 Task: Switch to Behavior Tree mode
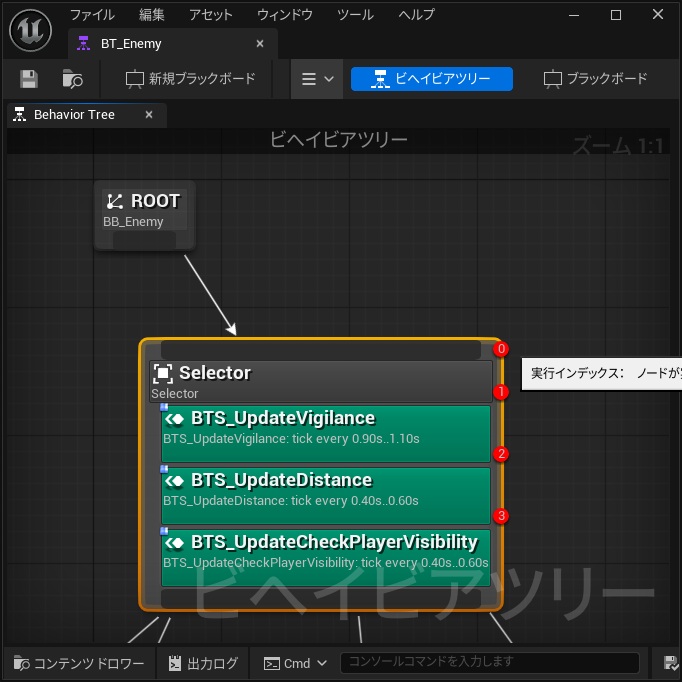coord(431,79)
